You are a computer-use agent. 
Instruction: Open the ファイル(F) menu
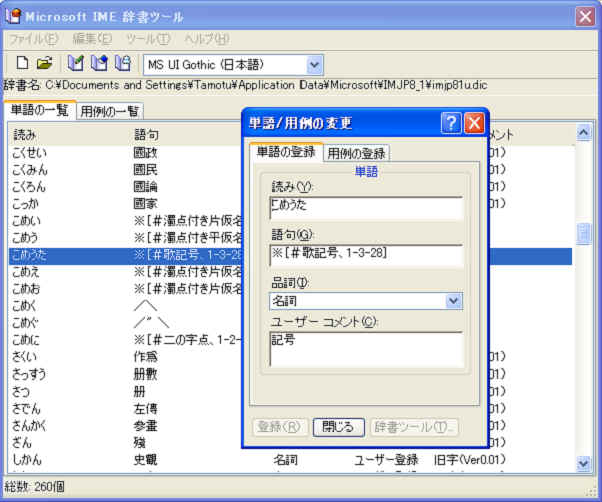(x=33, y=39)
